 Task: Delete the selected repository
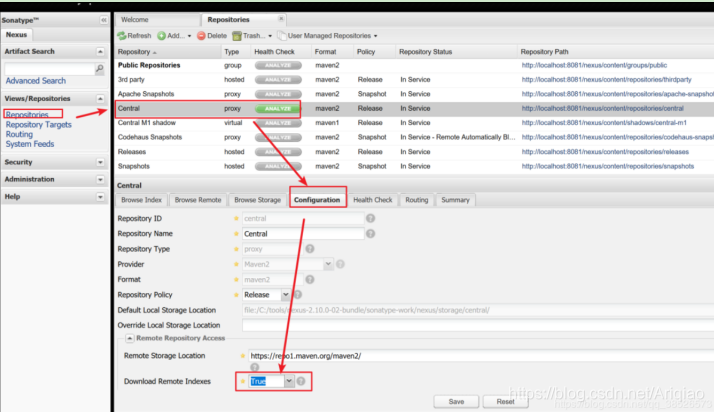(x=212, y=36)
